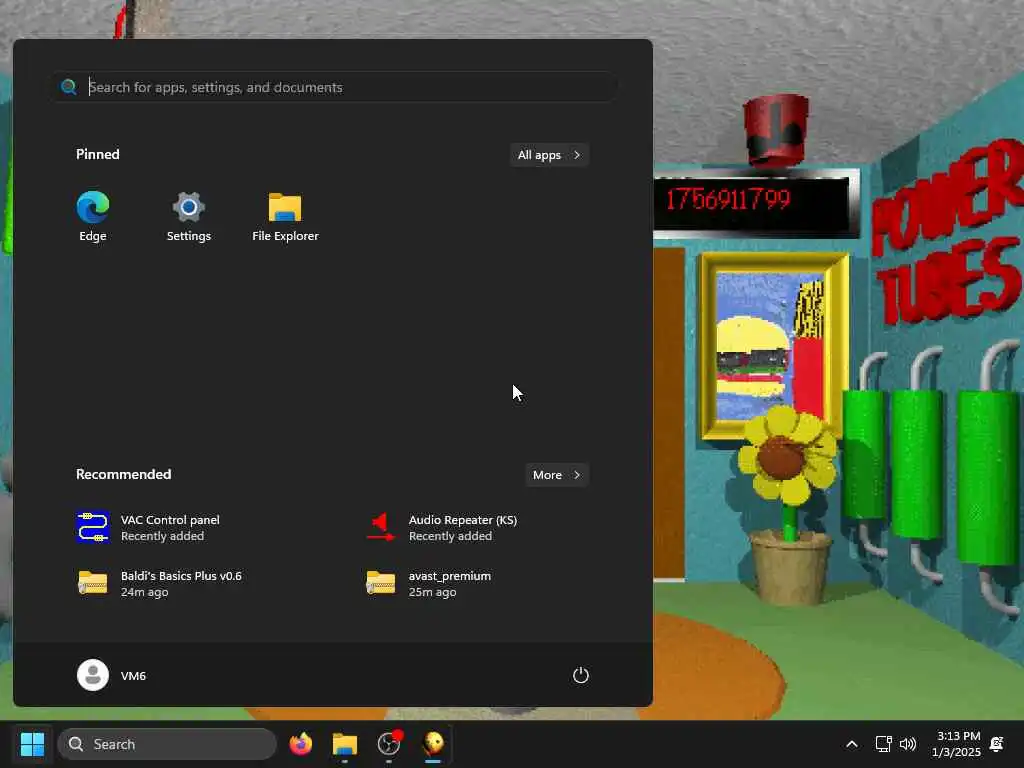The height and width of the screenshot is (768, 1024).
Task: Click the 'Recommended' heading text
Action: [x=123, y=474]
